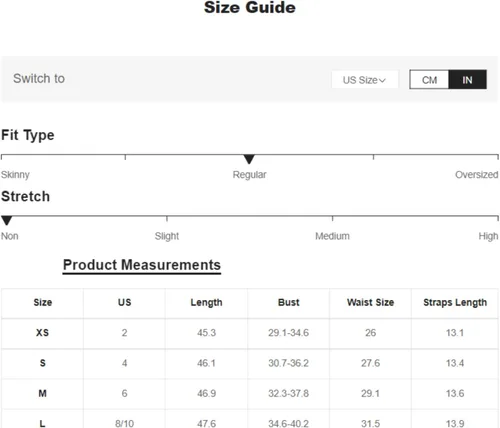
Task: Click the Bust column header
Action: pos(289,303)
